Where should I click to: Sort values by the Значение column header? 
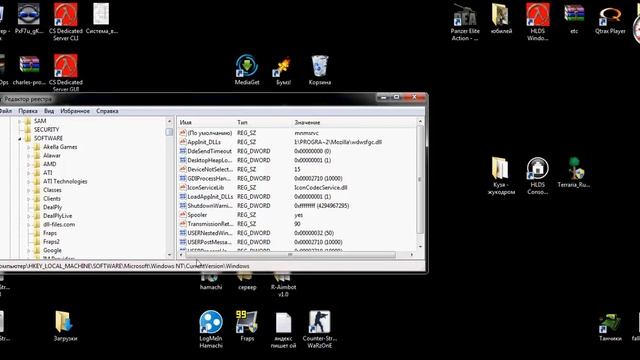(x=353, y=122)
